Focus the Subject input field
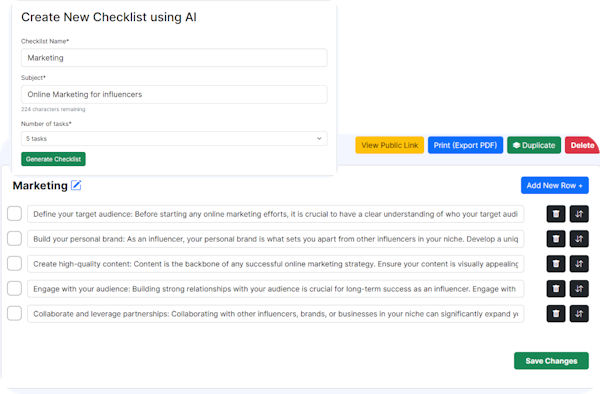Image resolution: width=600 pixels, height=394 pixels. click(174, 94)
